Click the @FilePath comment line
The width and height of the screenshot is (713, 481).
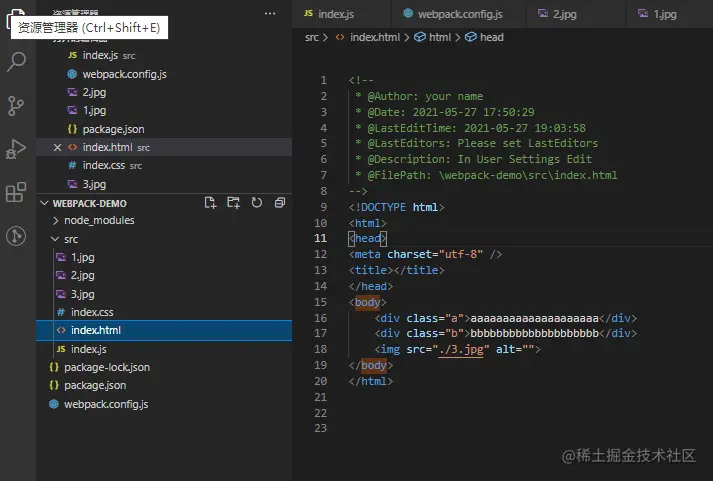pos(486,175)
